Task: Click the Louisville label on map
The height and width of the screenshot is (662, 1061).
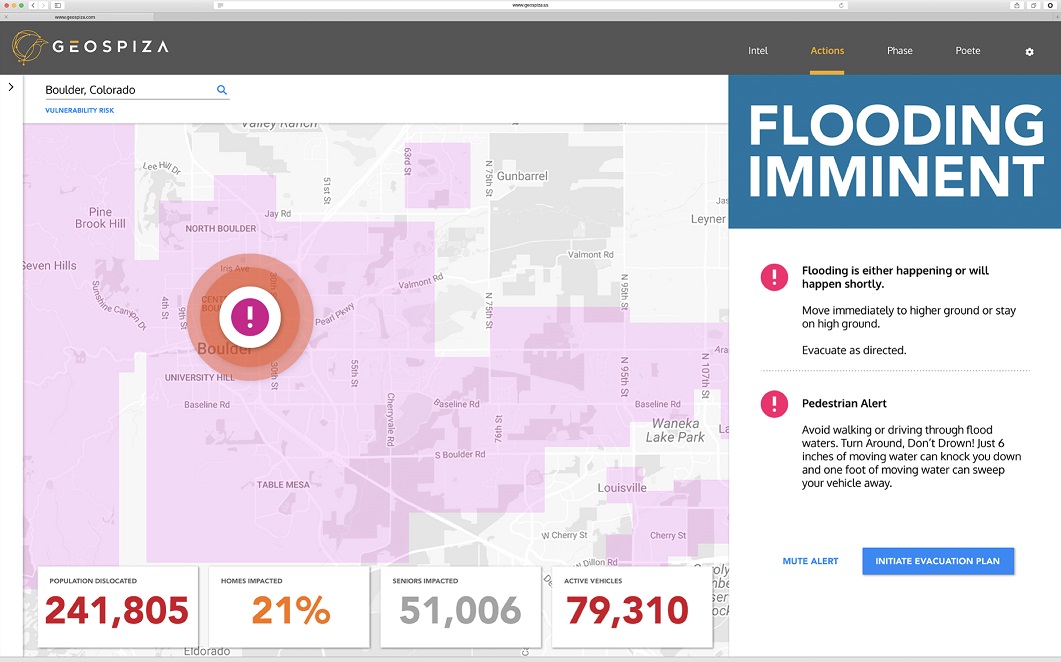Action: [622, 488]
